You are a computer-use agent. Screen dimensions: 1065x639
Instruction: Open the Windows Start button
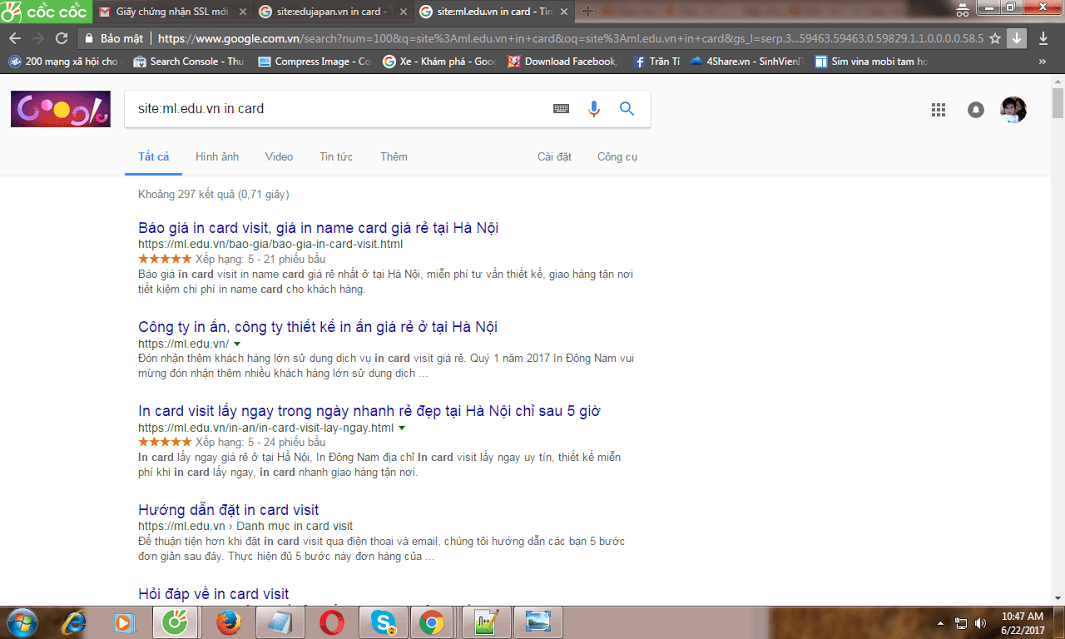22,623
